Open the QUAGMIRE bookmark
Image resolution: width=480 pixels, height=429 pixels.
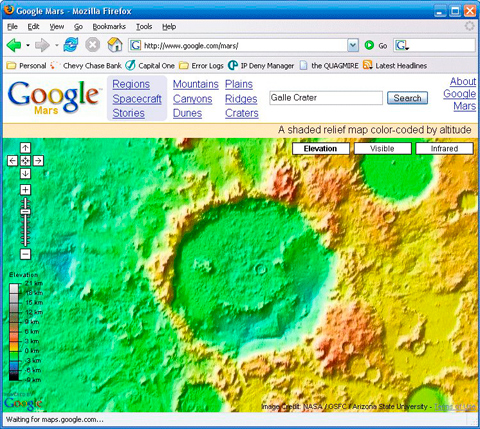pyautogui.click(x=329, y=66)
